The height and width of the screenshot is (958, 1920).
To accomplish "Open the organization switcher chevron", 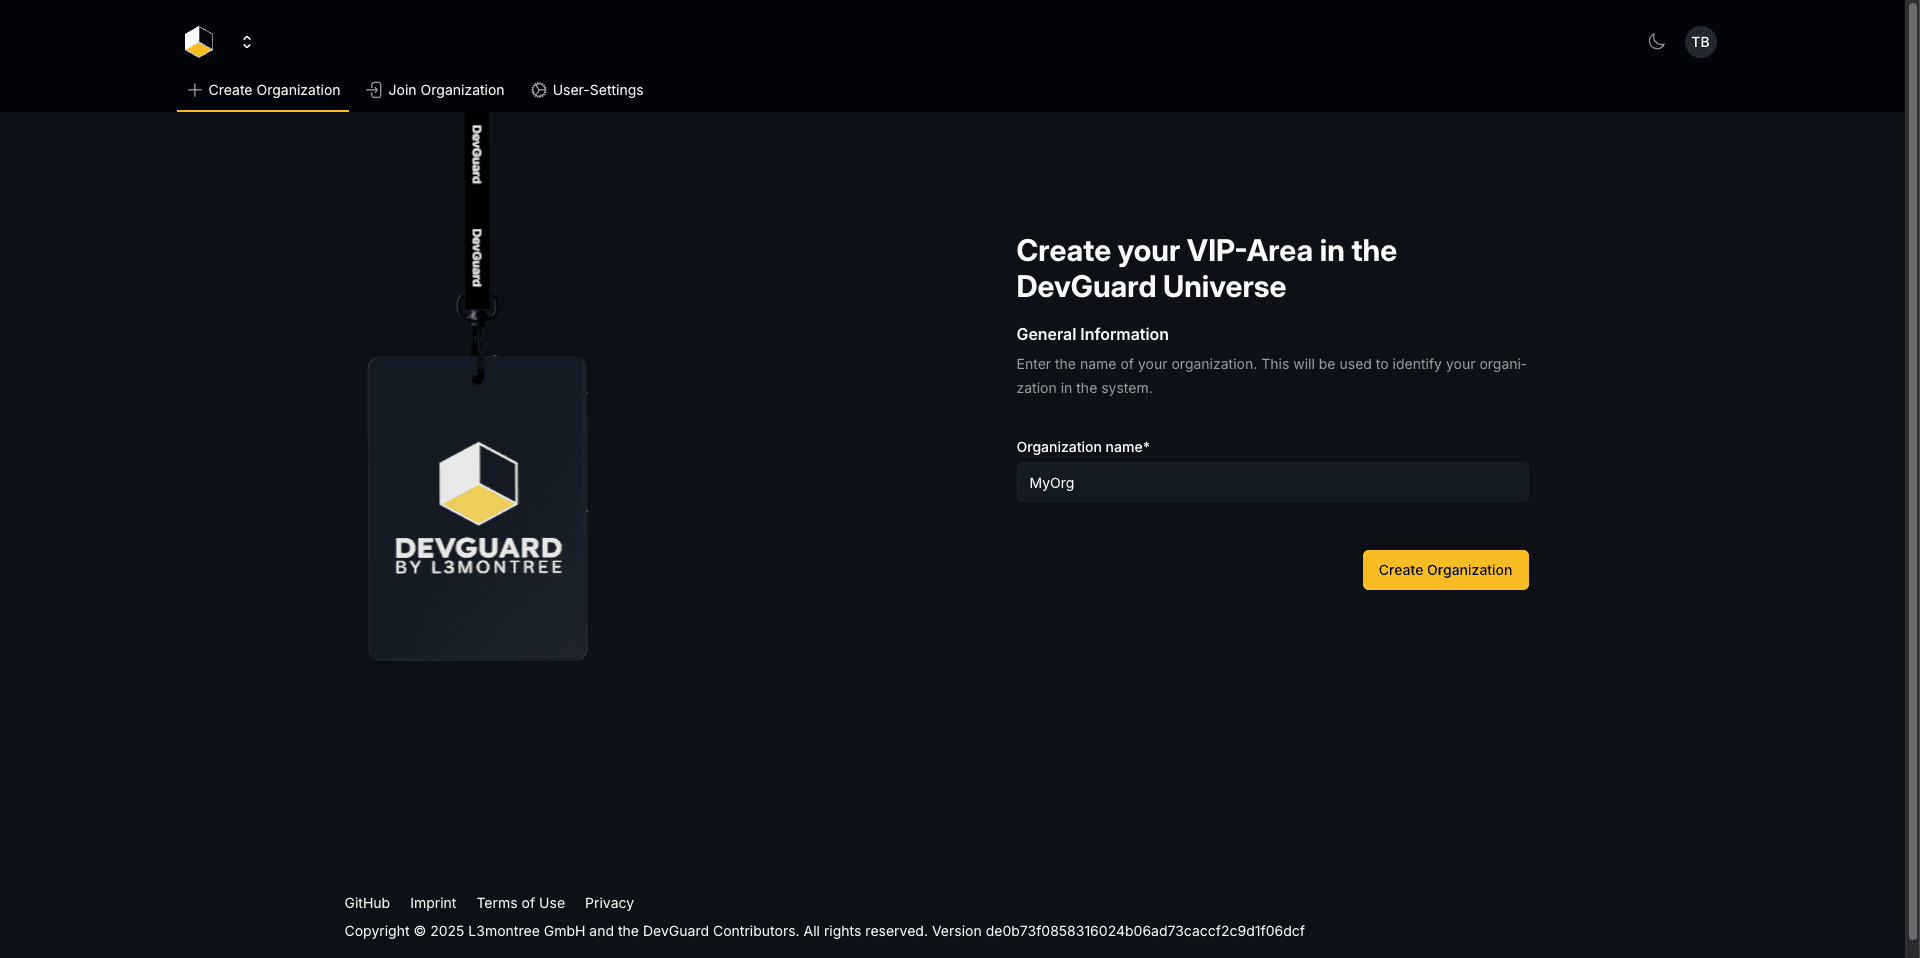I will [247, 42].
